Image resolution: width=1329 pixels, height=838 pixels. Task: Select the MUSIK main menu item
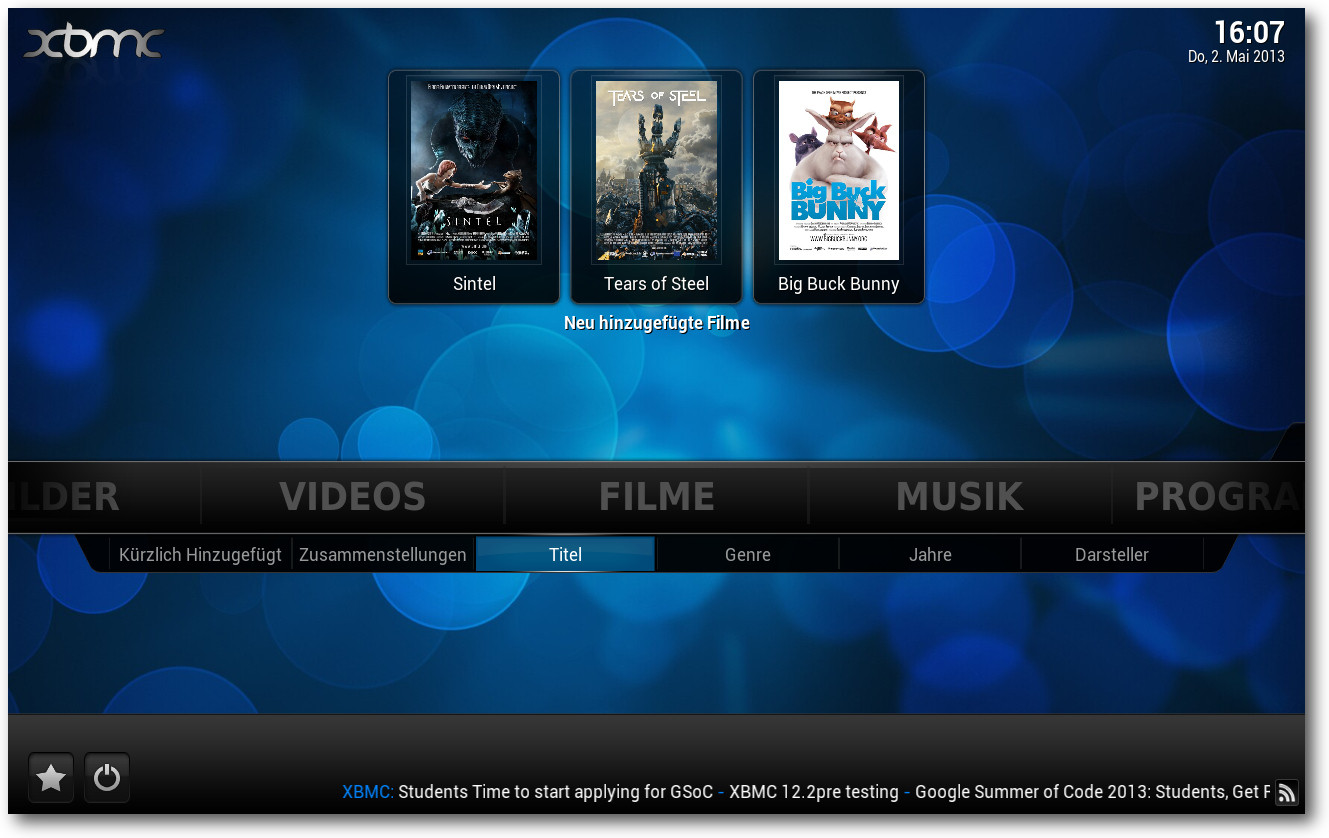[x=960, y=497]
